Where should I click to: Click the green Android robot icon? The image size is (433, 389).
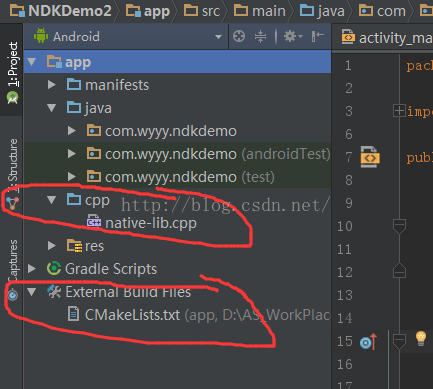41,36
